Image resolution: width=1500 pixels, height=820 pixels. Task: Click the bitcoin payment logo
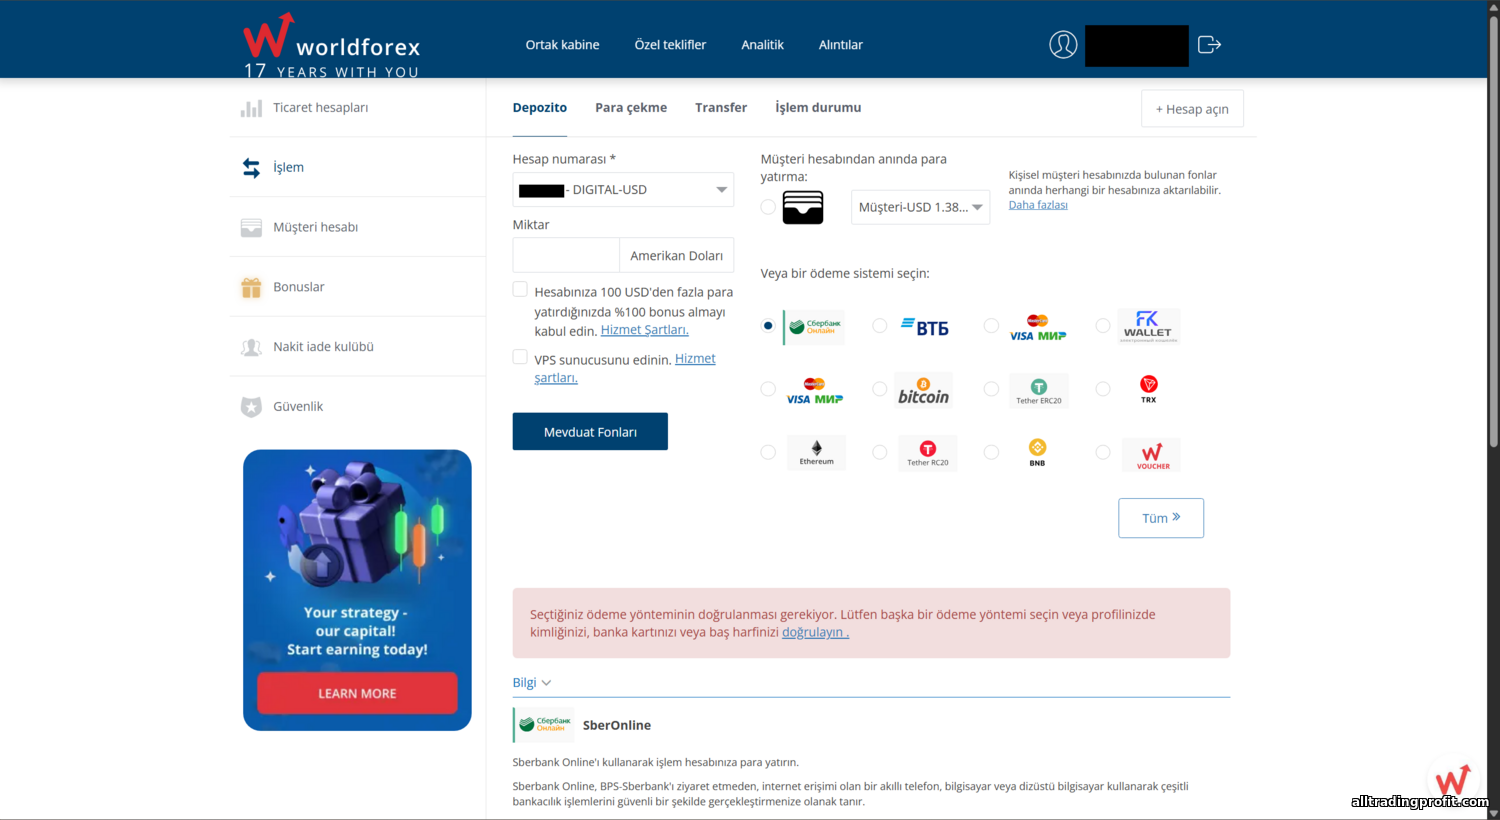[923, 391]
